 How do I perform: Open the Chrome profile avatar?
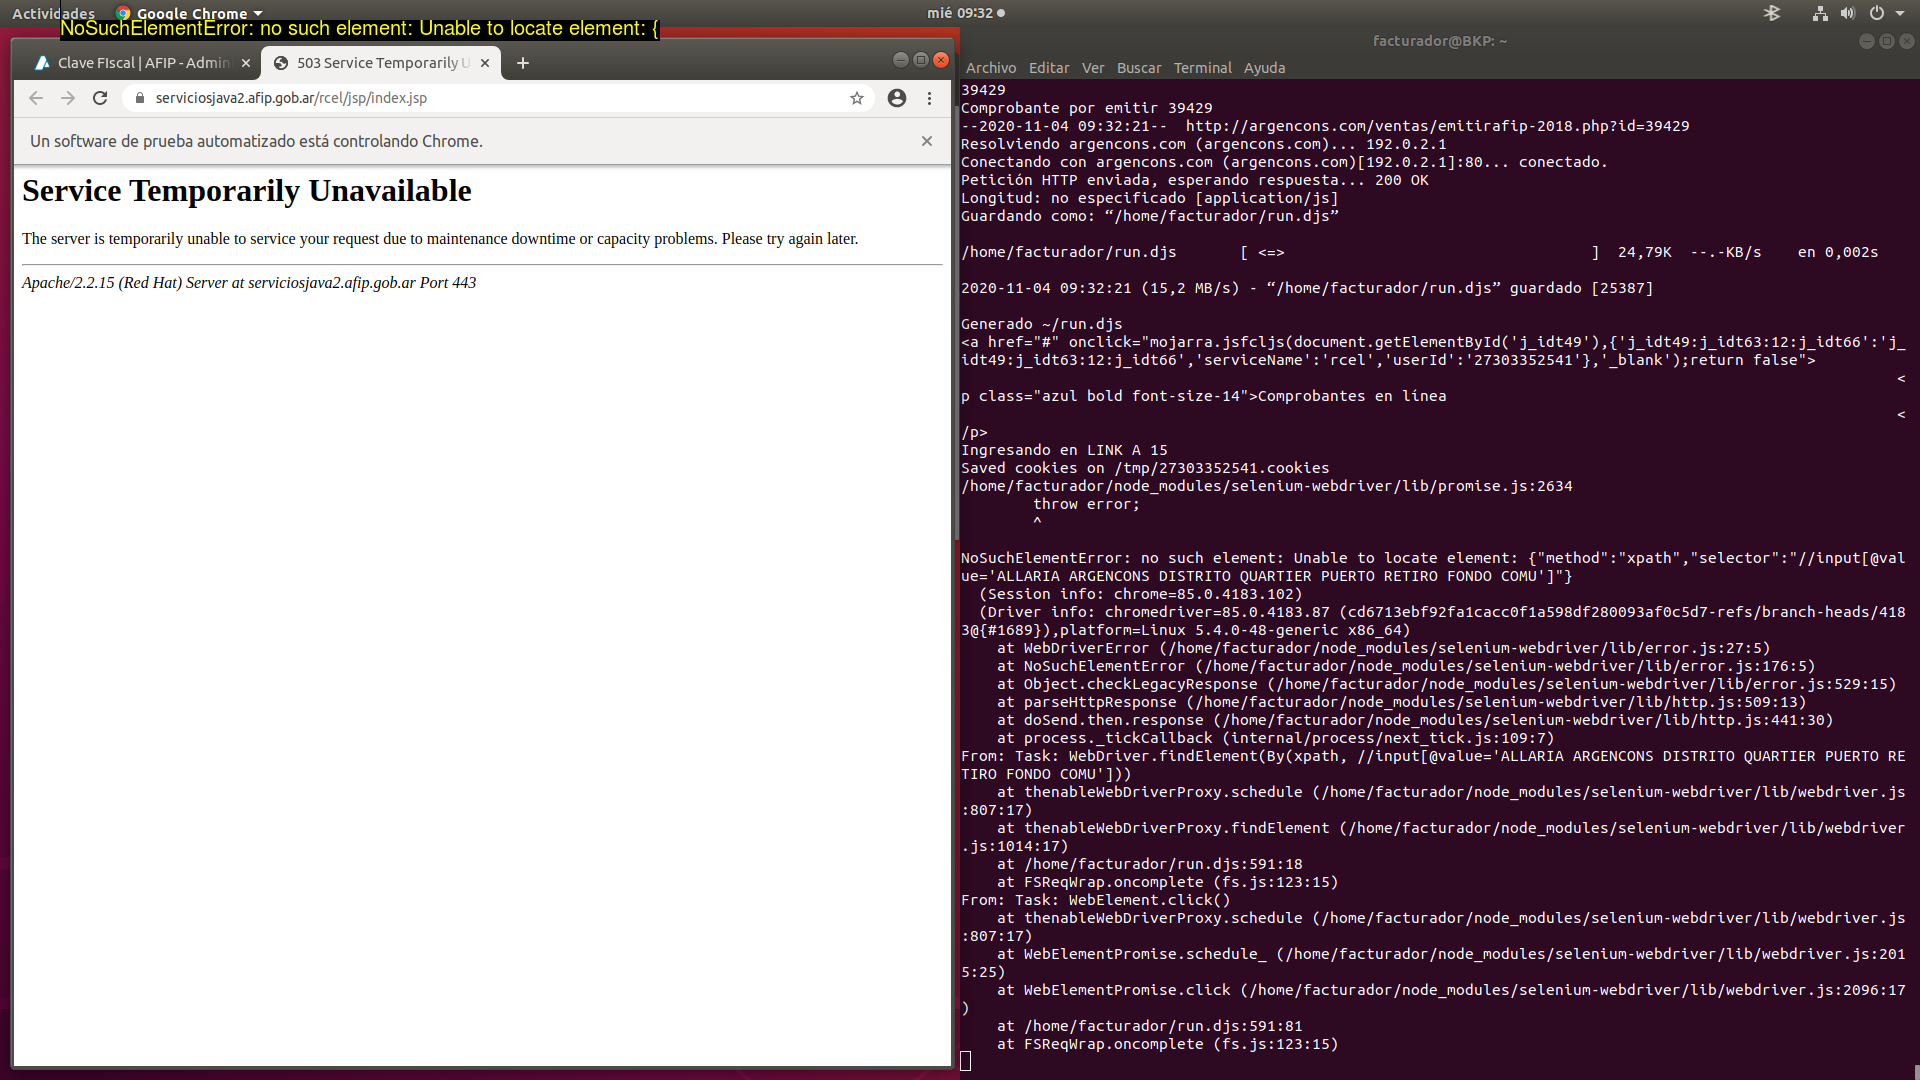pyautogui.click(x=897, y=98)
